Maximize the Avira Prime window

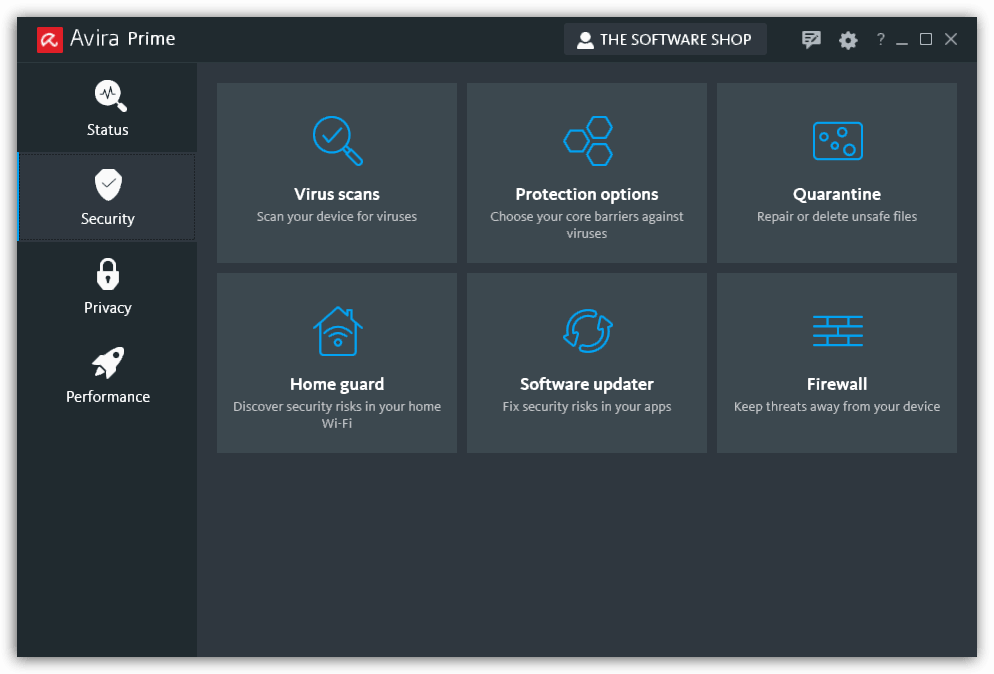[926, 40]
